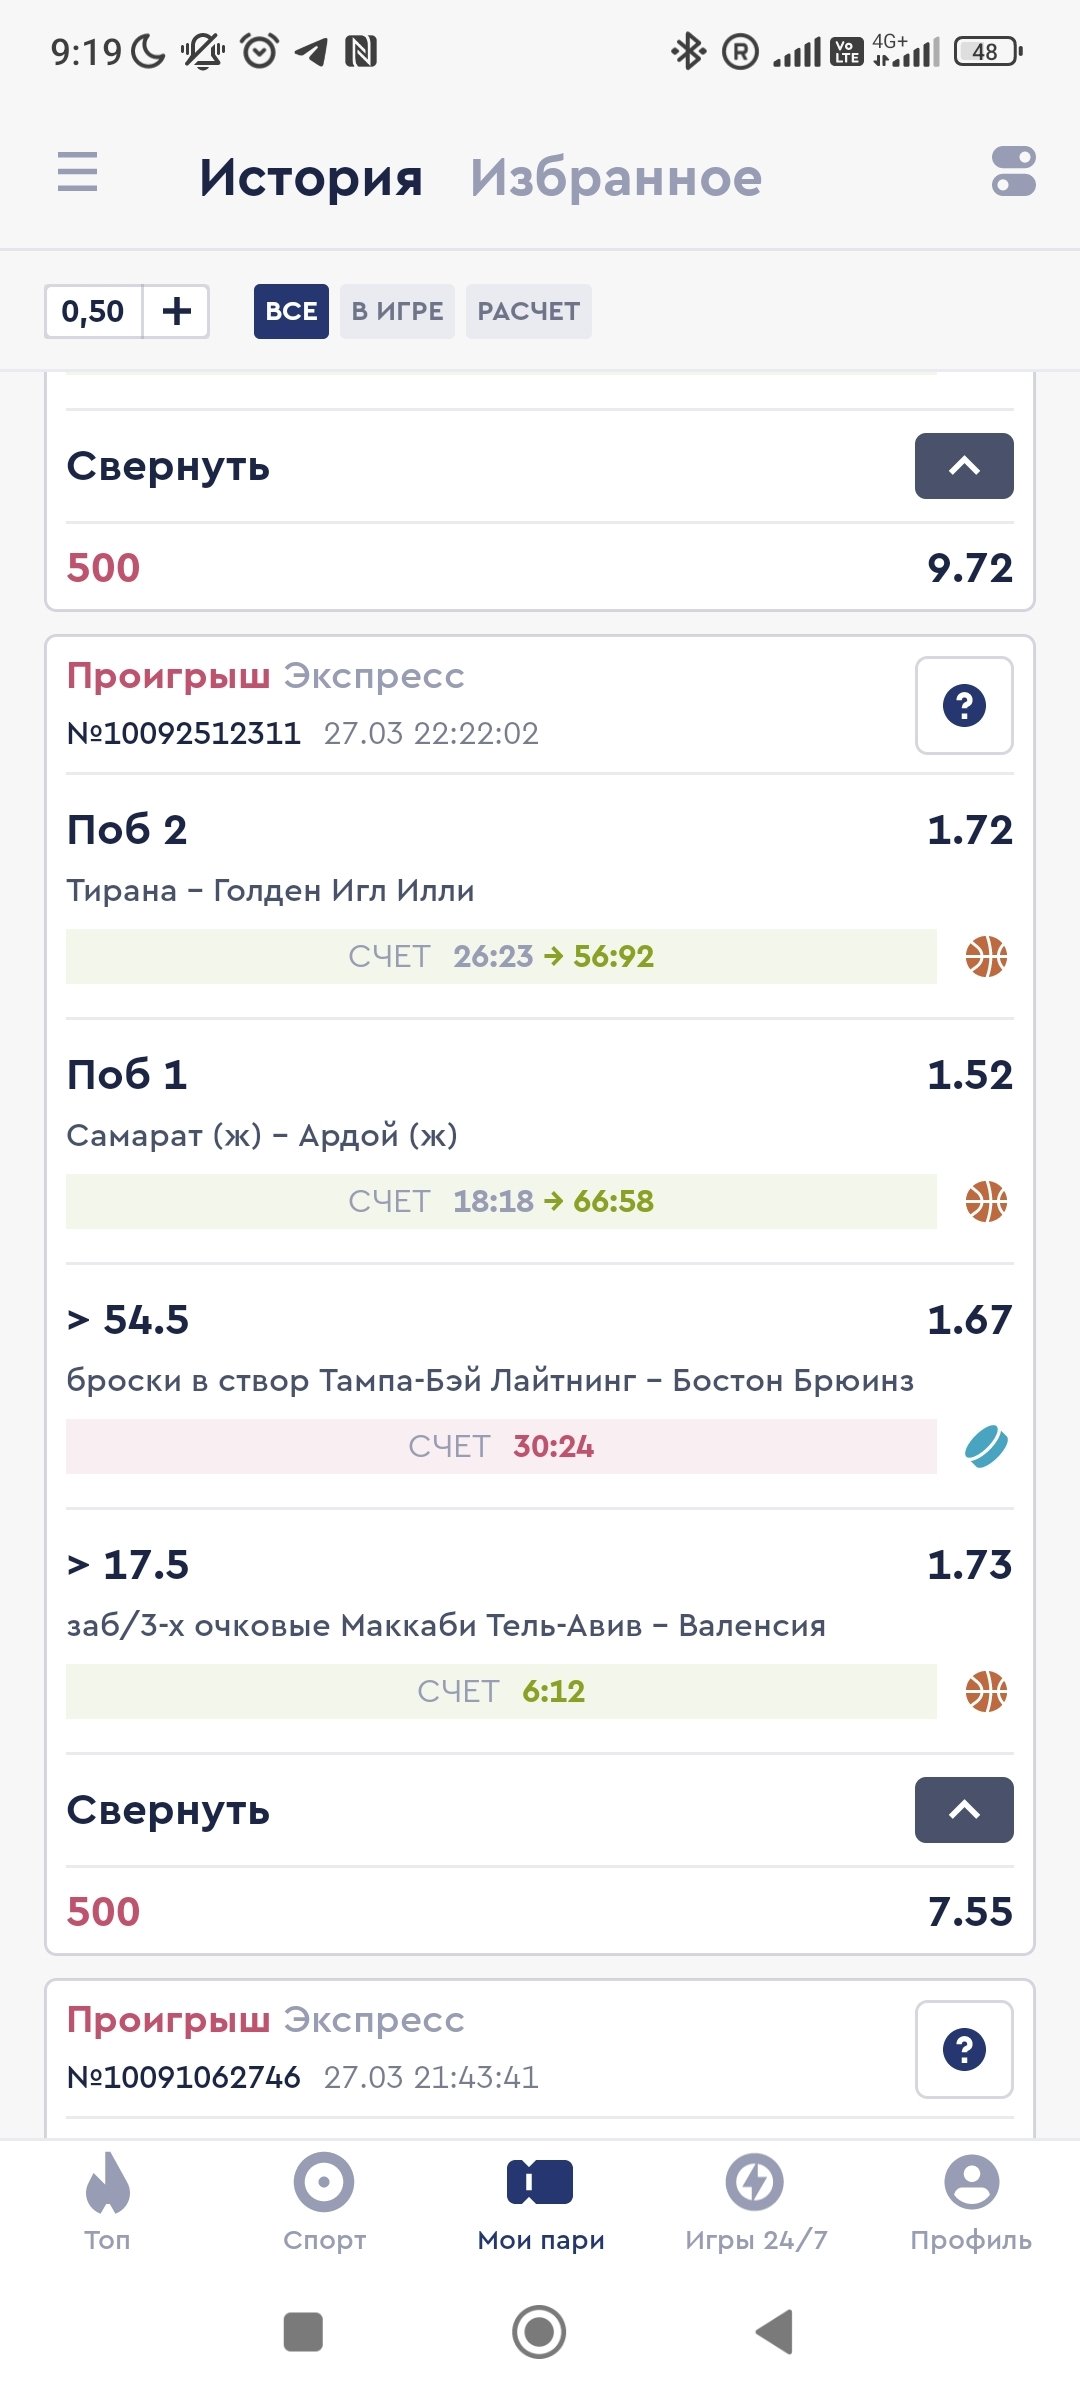Viewport: 1080px width, 2400px height.
Task: Open the История tab
Action: click(311, 178)
